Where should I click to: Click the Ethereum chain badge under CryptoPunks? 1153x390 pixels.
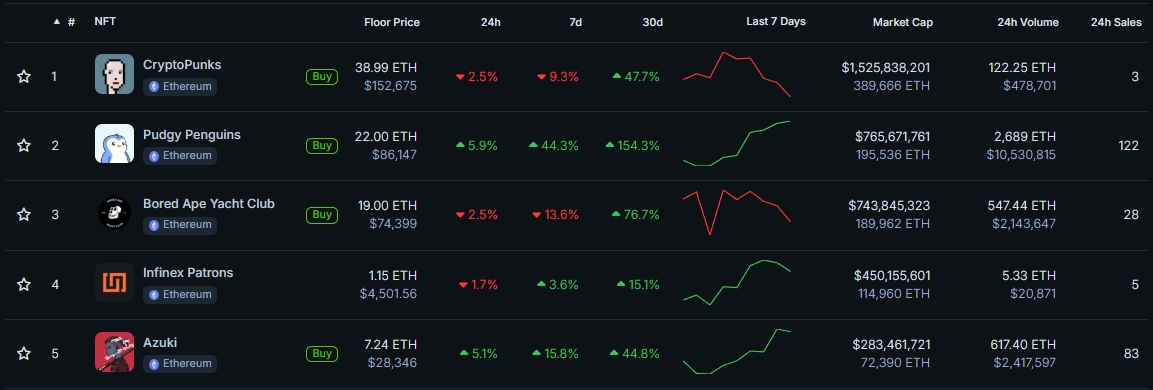click(x=180, y=86)
